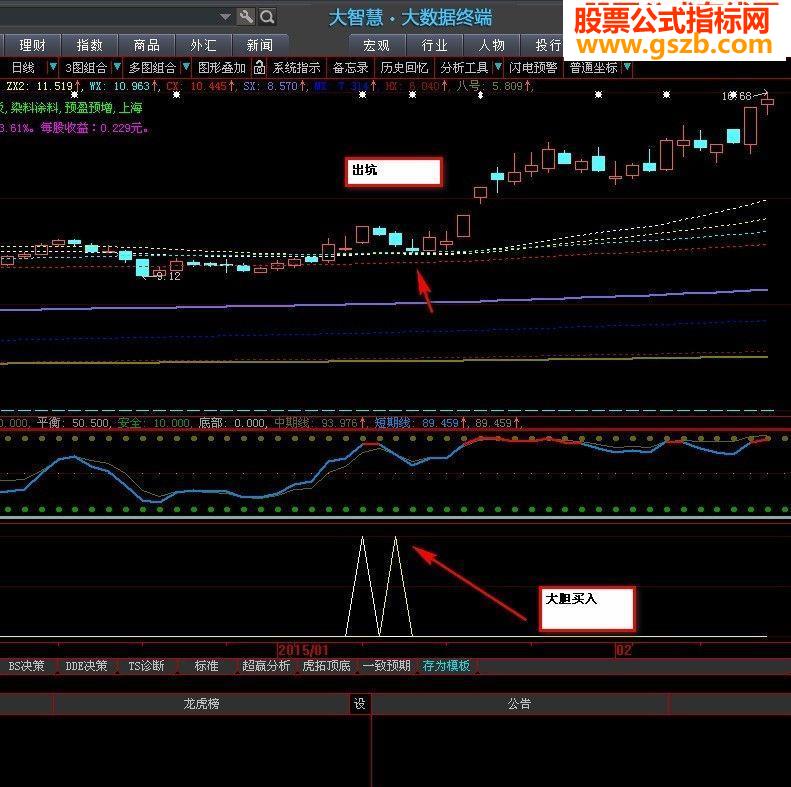Image resolution: width=791 pixels, height=787 pixels.
Task: Switch to the BS决策 indicator tab
Action: point(26,666)
